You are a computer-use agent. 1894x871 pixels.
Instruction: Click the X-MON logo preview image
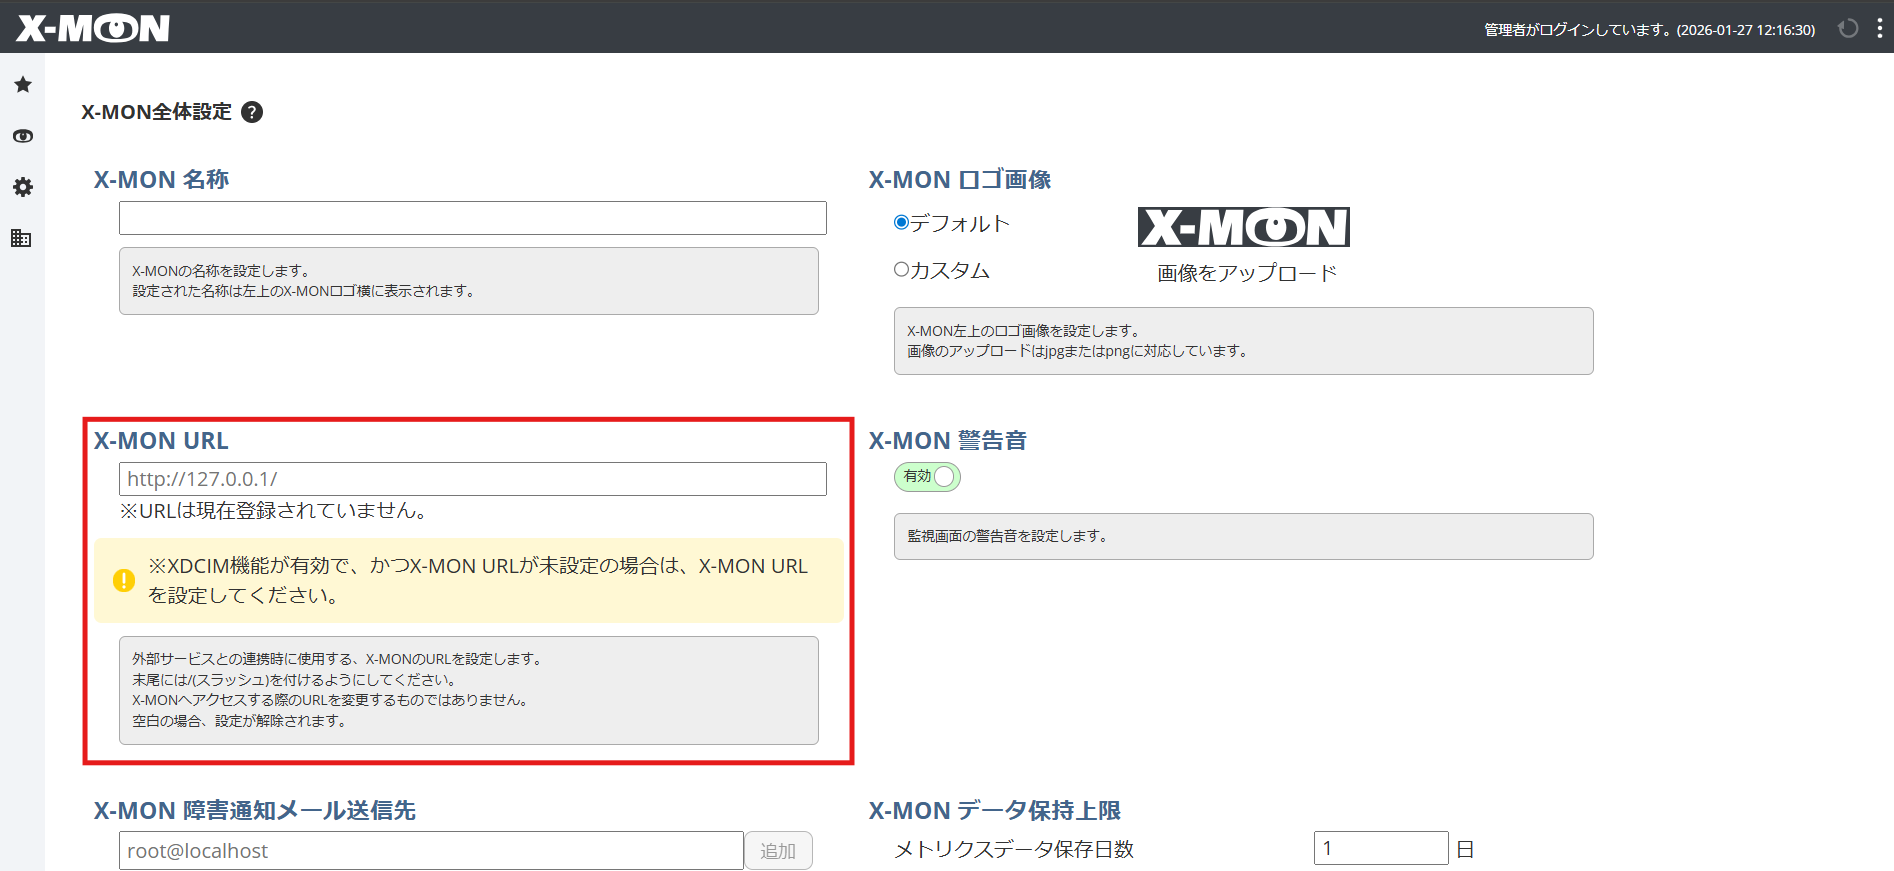pyautogui.click(x=1244, y=227)
